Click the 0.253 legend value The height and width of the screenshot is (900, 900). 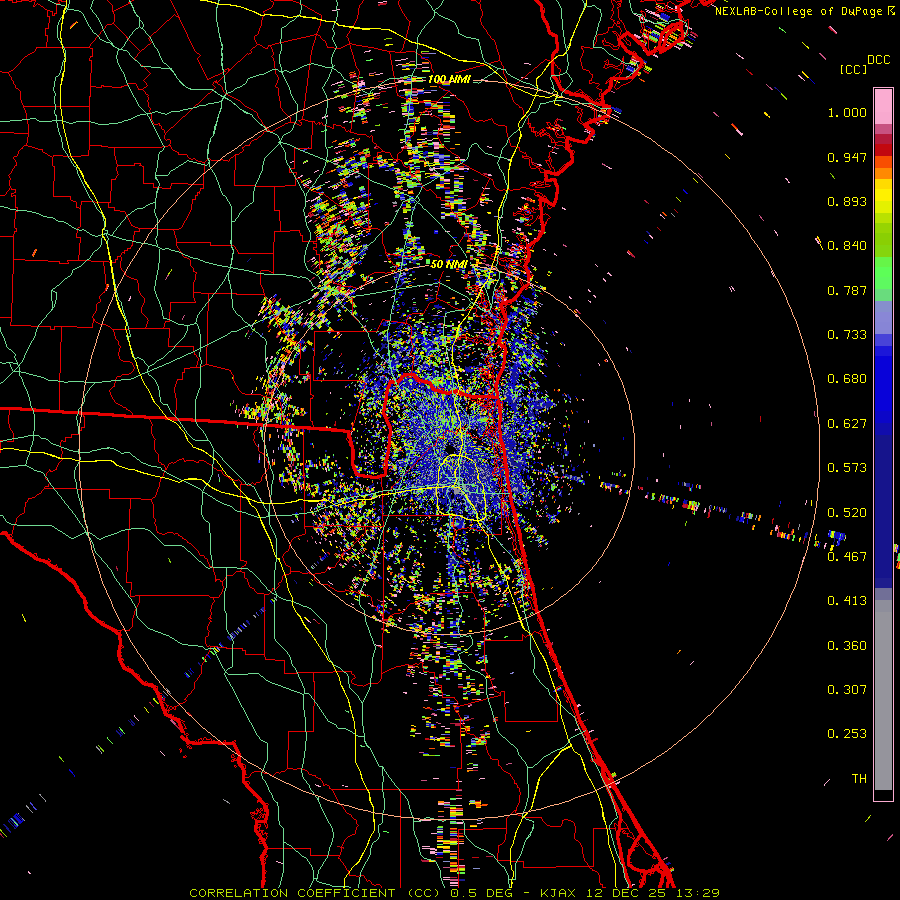click(847, 734)
